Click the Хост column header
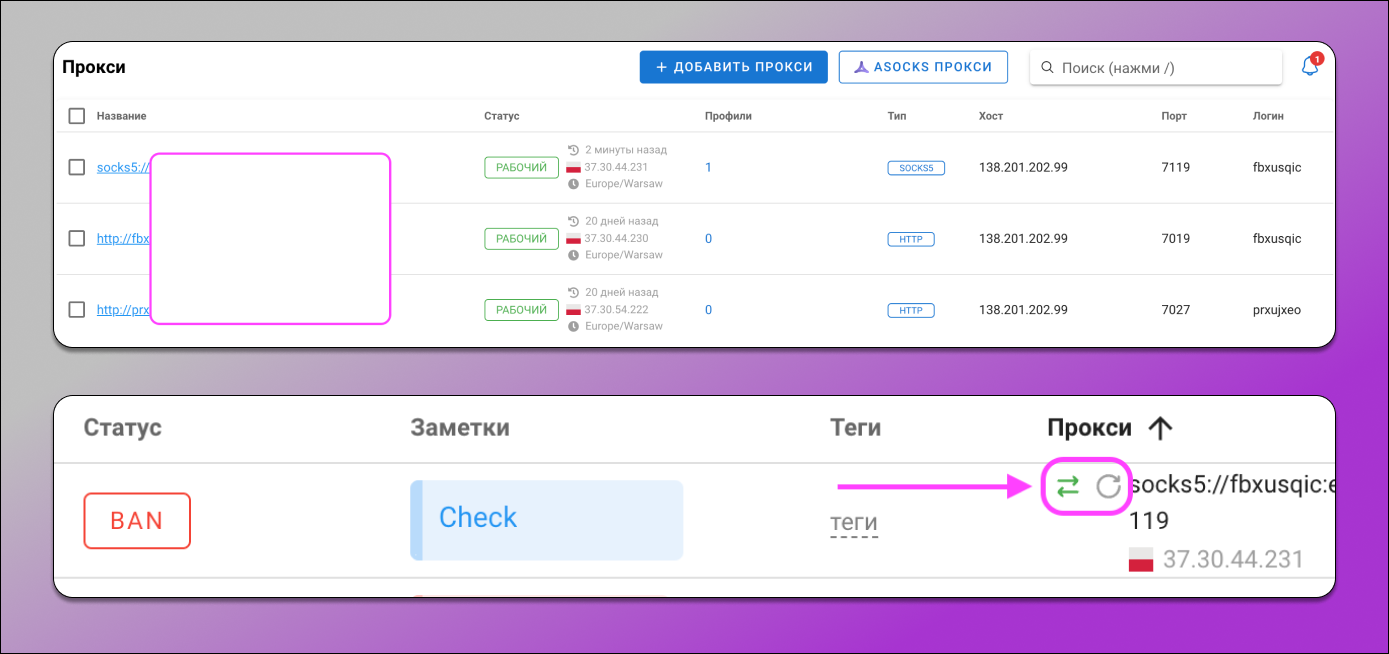This screenshot has width=1389, height=654. click(990, 115)
